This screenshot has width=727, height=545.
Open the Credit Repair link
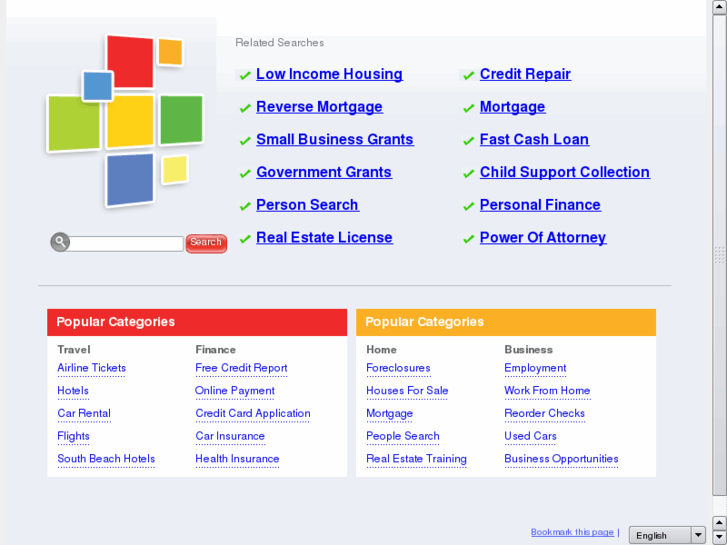(x=525, y=74)
